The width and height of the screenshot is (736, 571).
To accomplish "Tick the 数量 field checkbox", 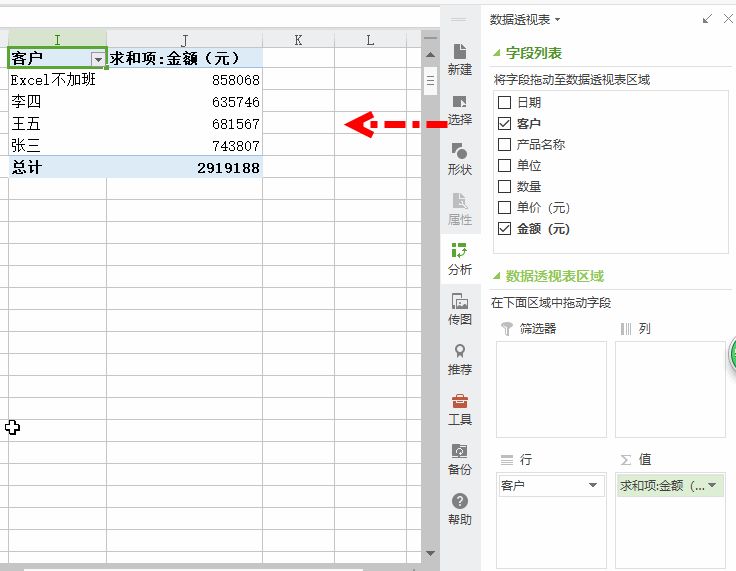I will tap(504, 186).
